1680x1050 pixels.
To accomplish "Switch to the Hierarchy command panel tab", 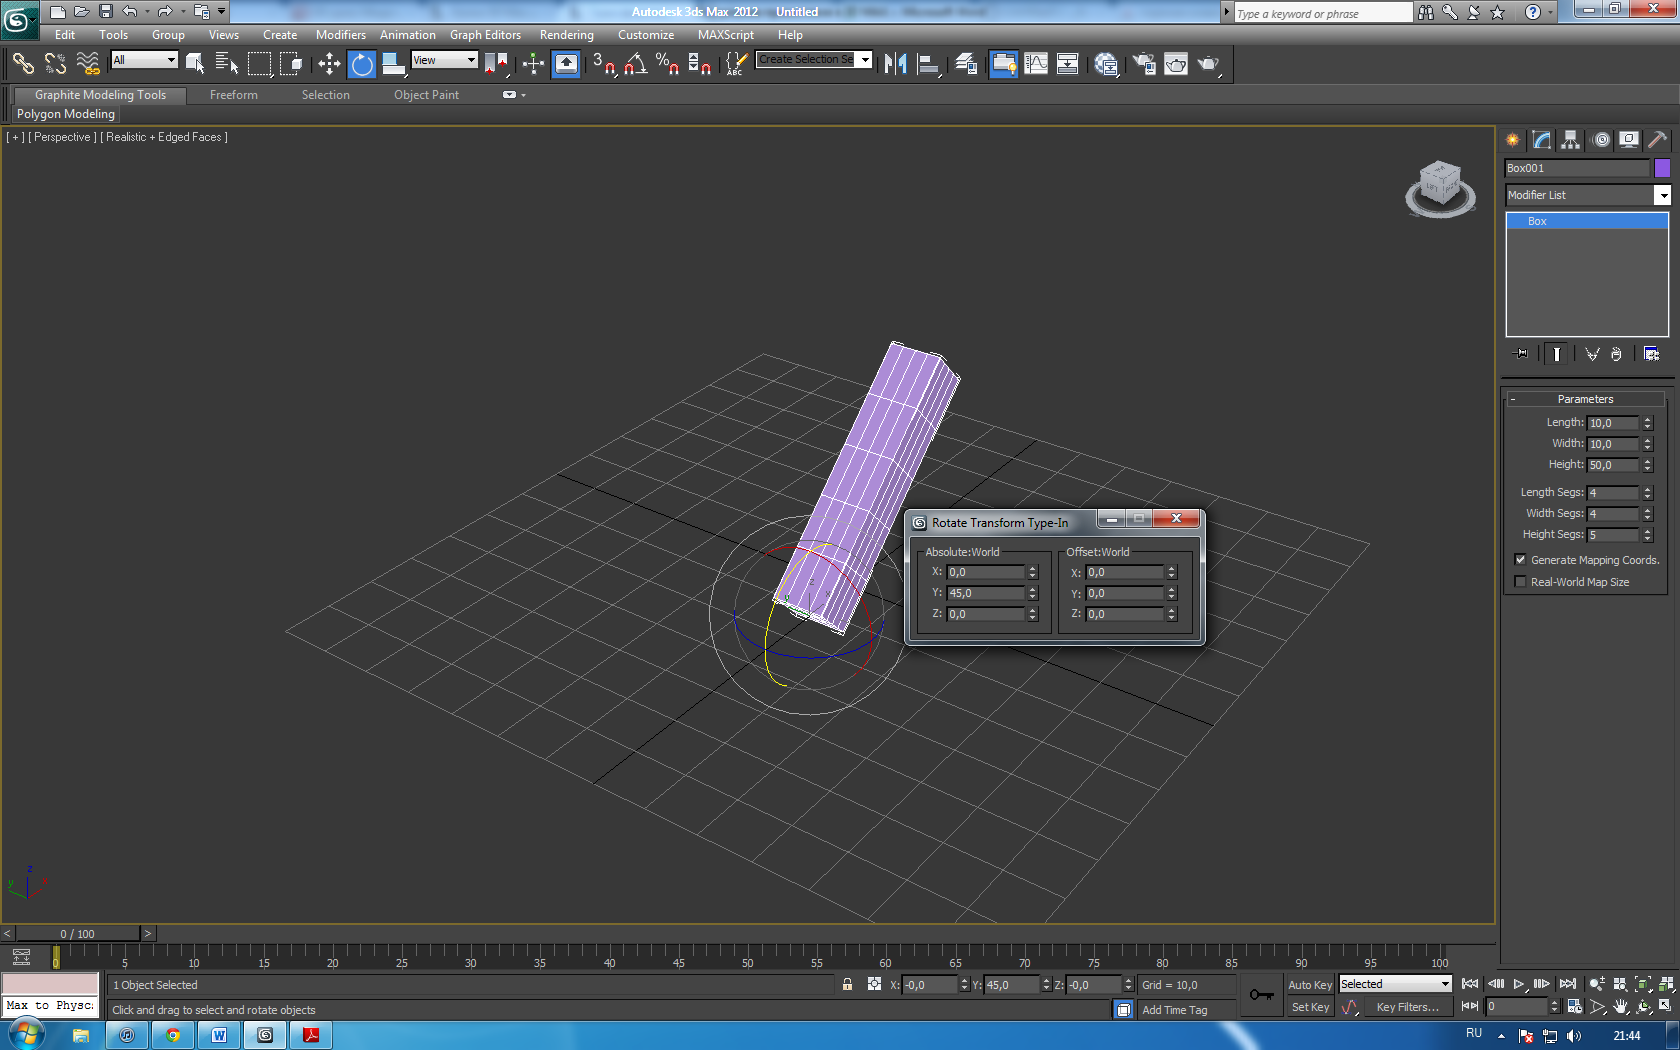I will point(1571,140).
